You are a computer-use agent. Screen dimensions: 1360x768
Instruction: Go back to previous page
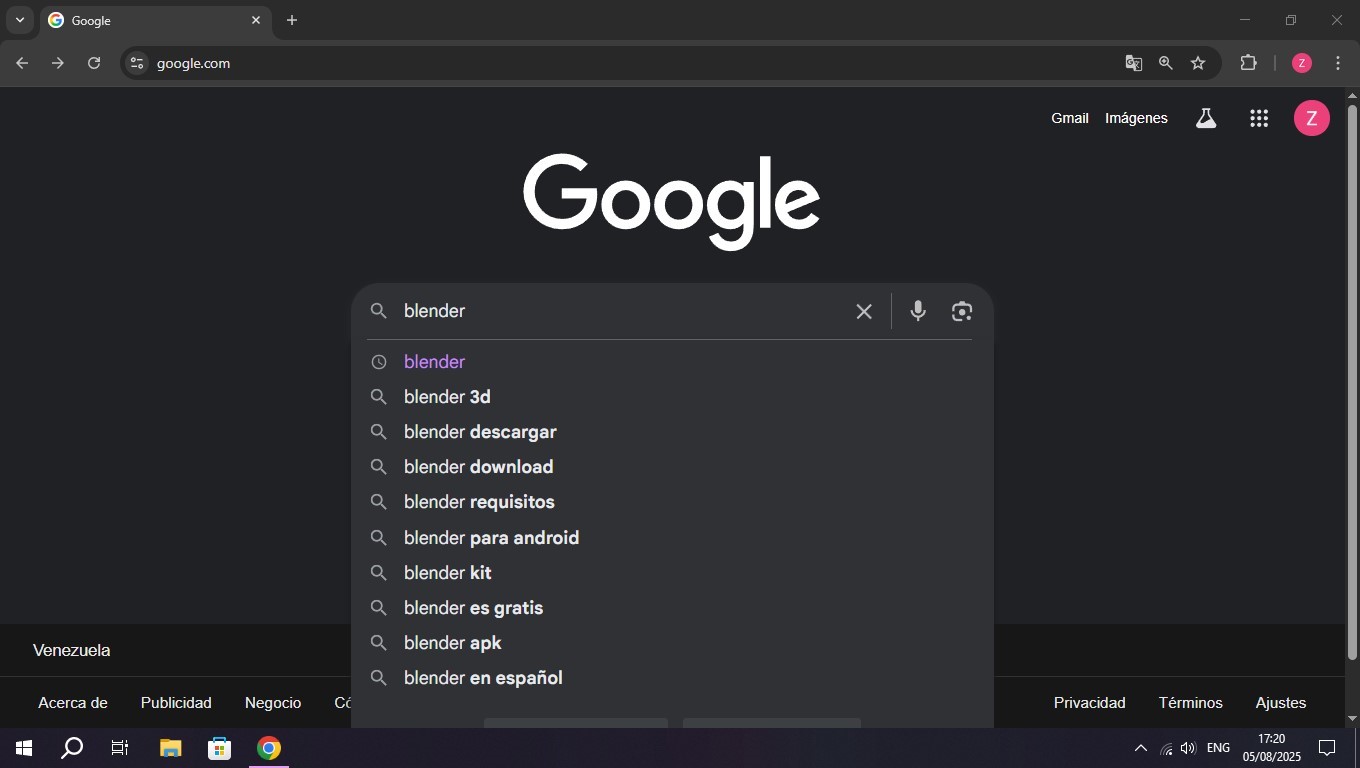22,63
